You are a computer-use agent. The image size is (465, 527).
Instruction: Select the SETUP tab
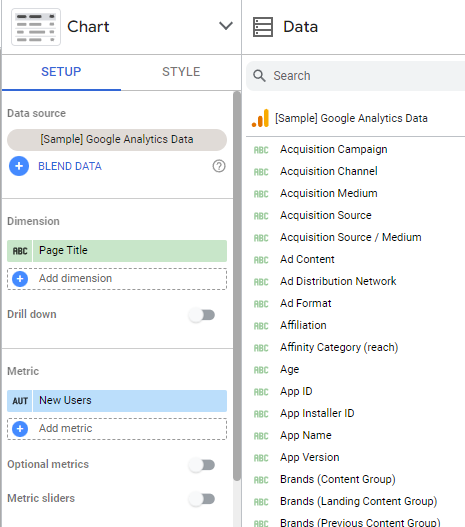tap(61, 72)
